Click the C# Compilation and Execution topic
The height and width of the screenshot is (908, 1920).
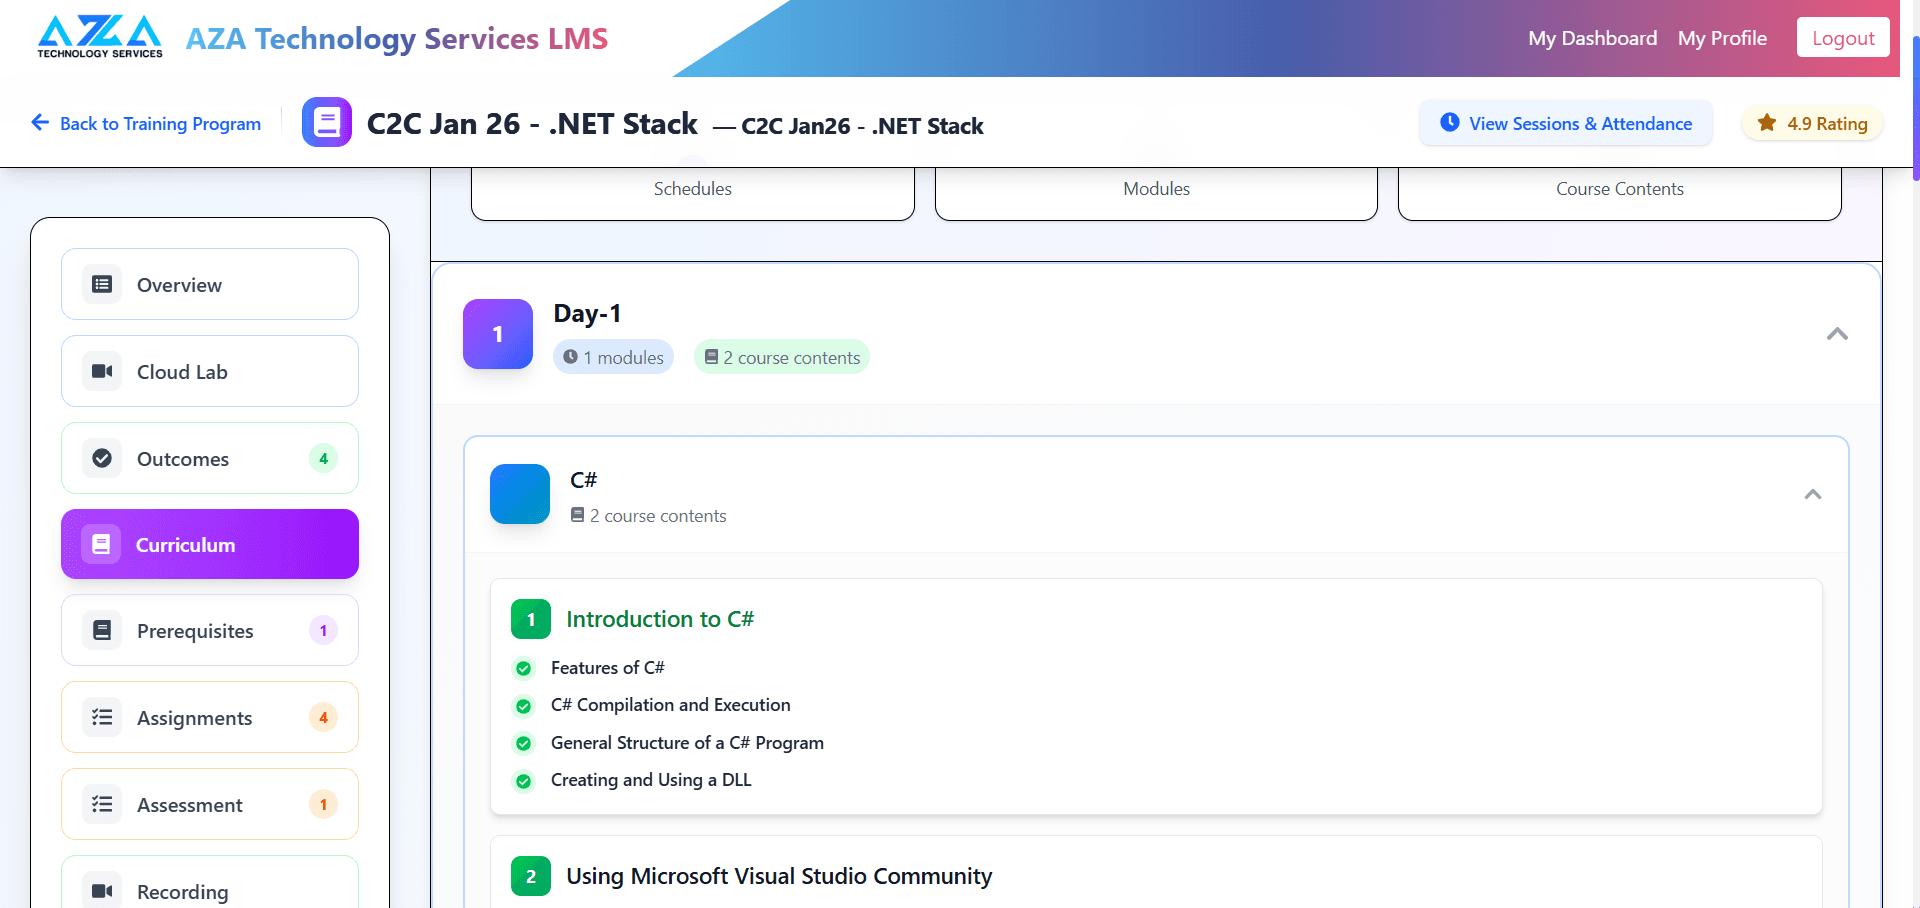[x=670, y=705]
